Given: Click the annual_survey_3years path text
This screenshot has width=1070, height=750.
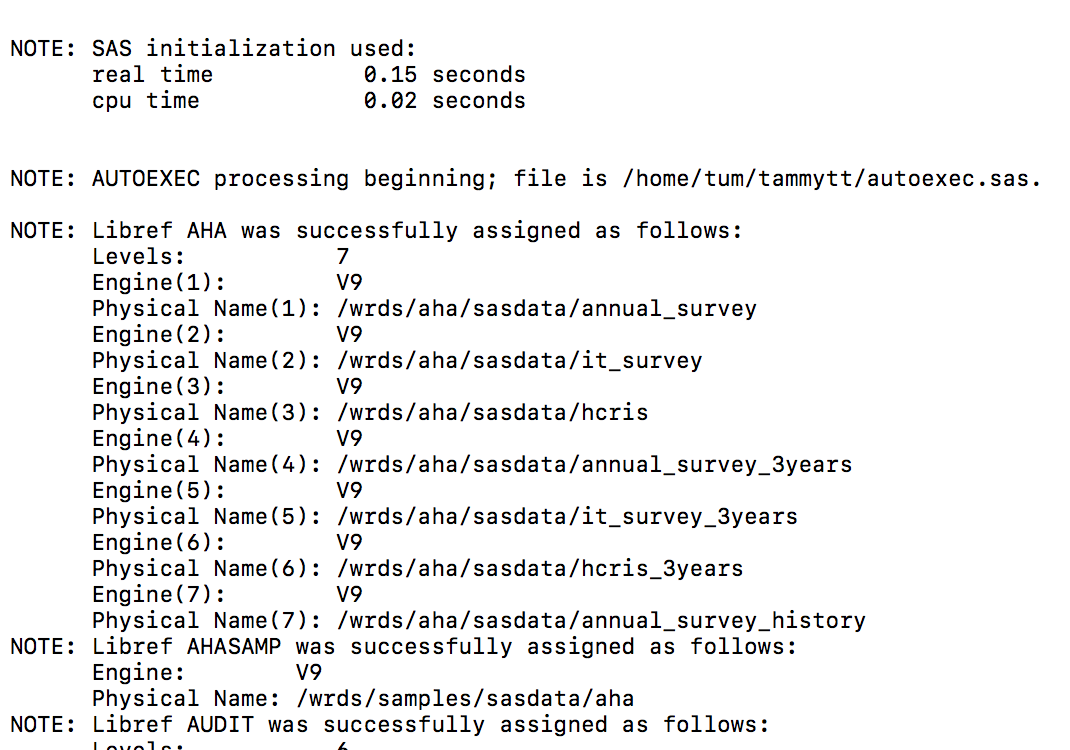Looking at the screenshot, I should [594, 465].
